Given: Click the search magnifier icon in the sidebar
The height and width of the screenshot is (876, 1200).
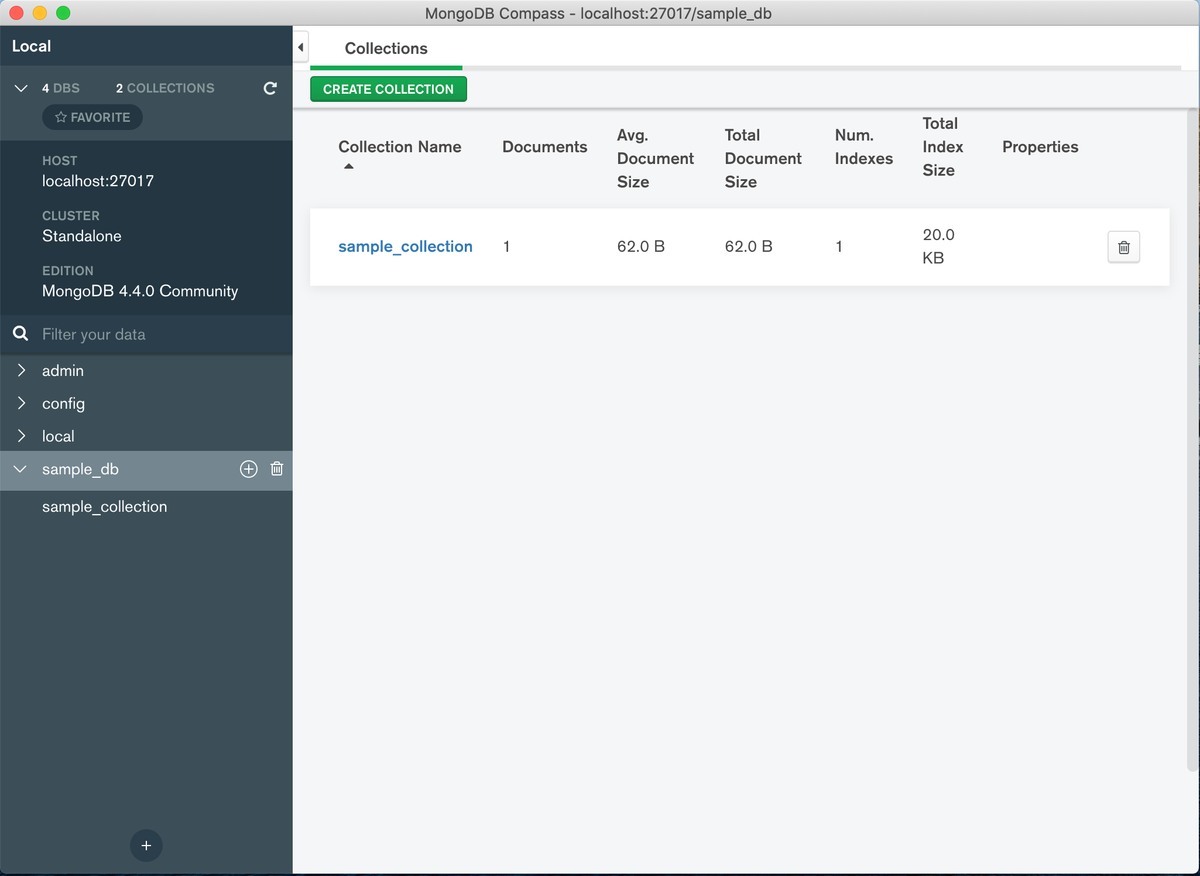Looking at the screenshot, I should (x=20, y=334).
